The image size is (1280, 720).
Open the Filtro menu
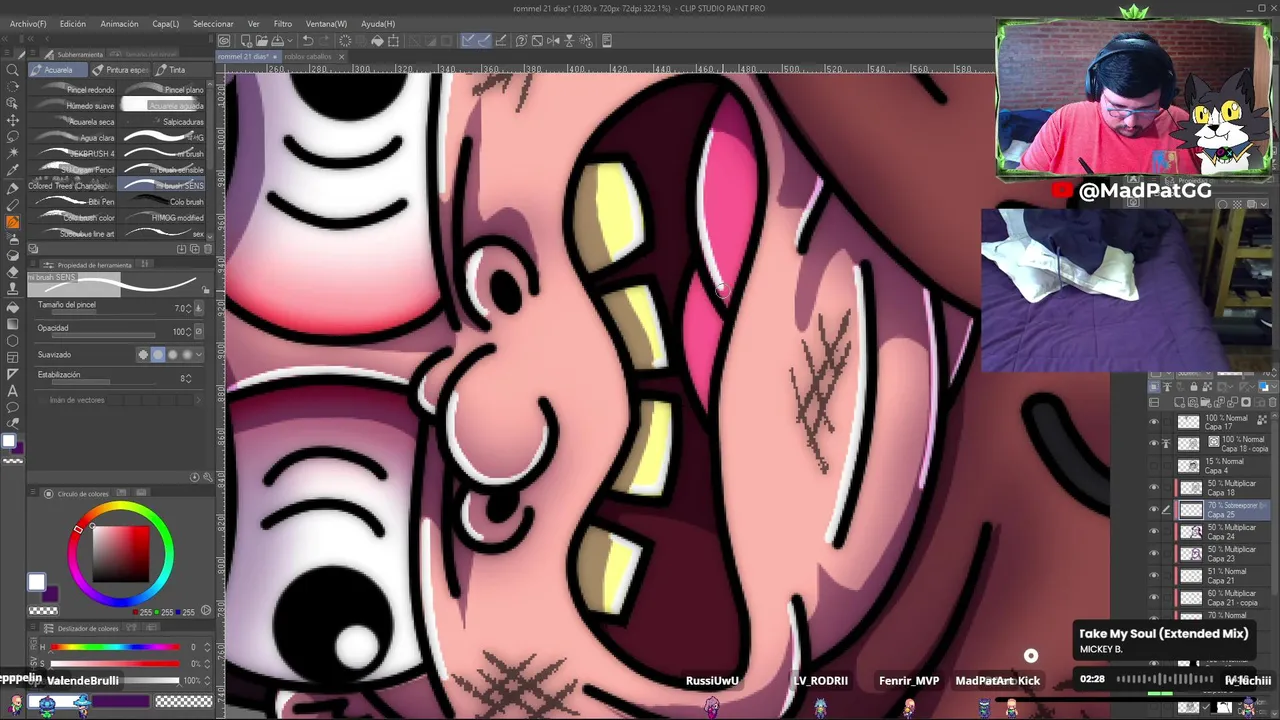click(283, 23)
